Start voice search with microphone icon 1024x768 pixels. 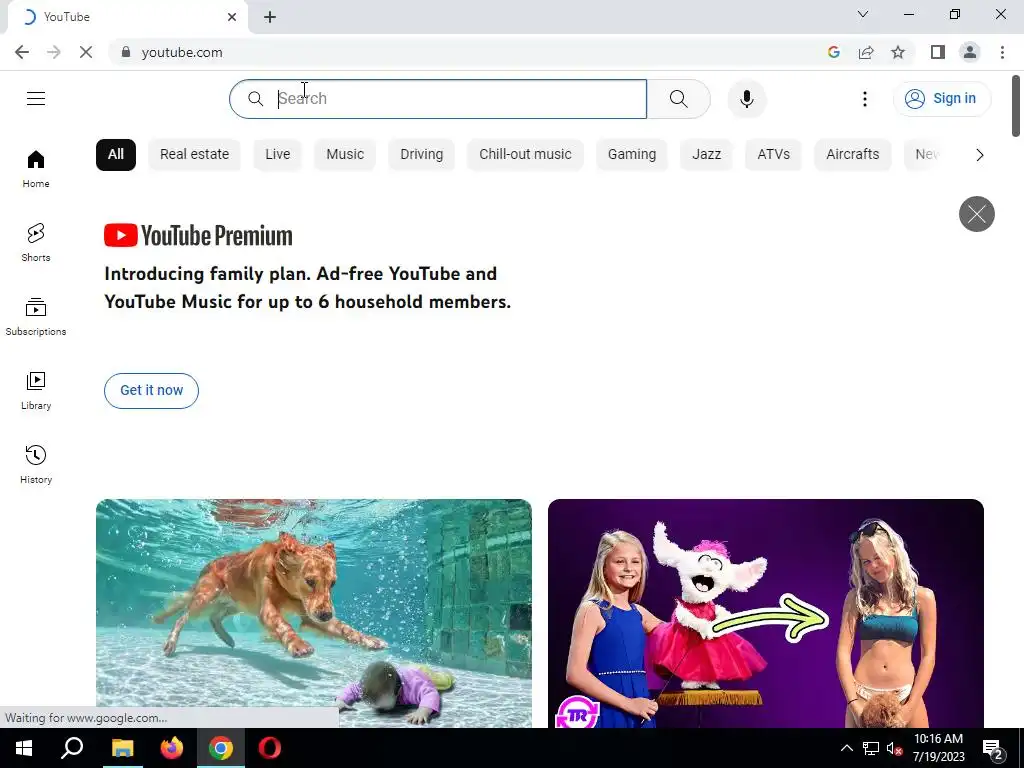[747, 99]
